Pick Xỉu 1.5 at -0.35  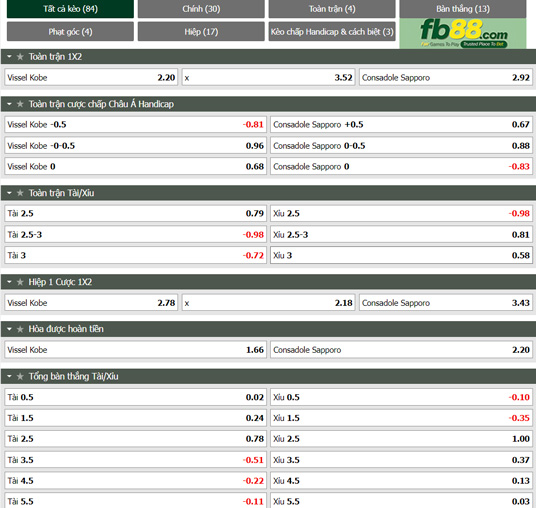click(x=401, y=418)
